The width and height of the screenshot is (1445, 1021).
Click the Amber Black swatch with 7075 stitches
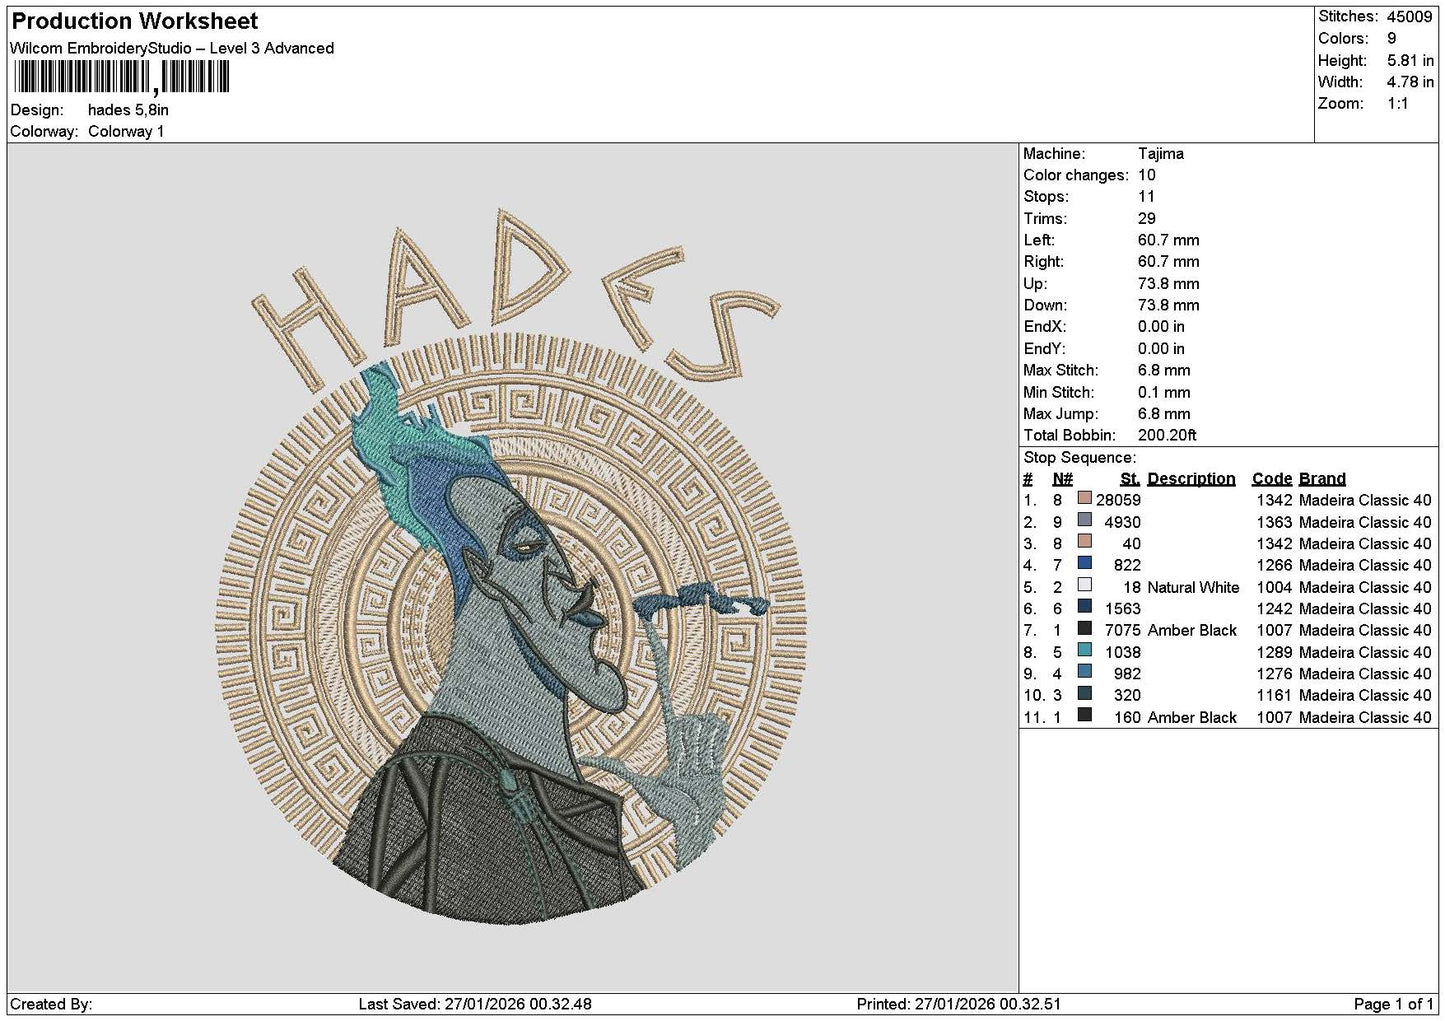click(x=1084, y=628)
